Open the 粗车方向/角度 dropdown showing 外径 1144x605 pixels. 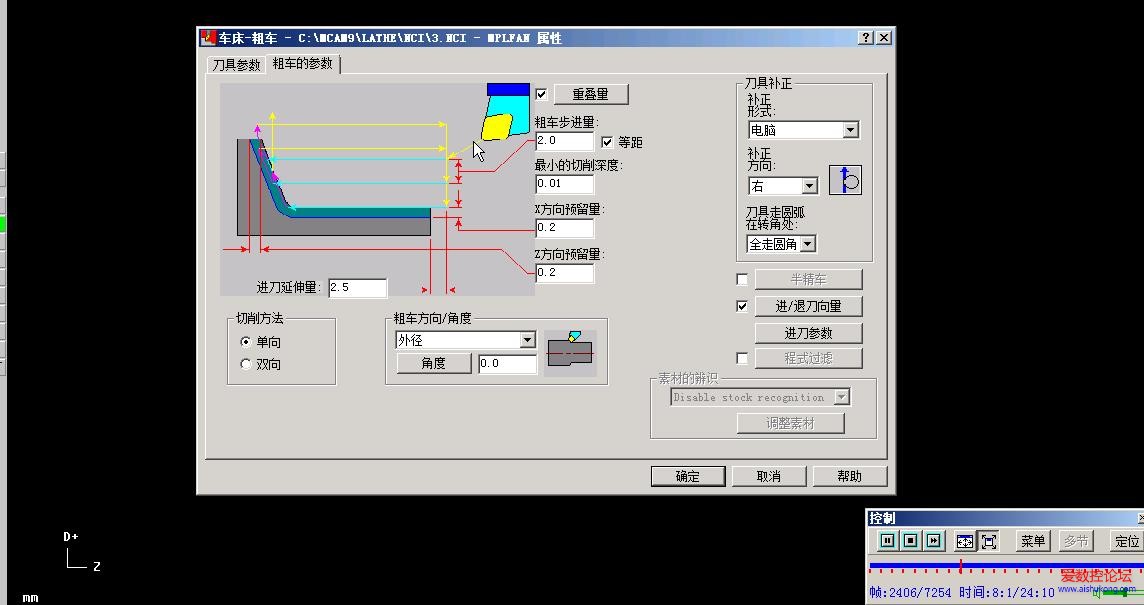(x=529, y=340)
